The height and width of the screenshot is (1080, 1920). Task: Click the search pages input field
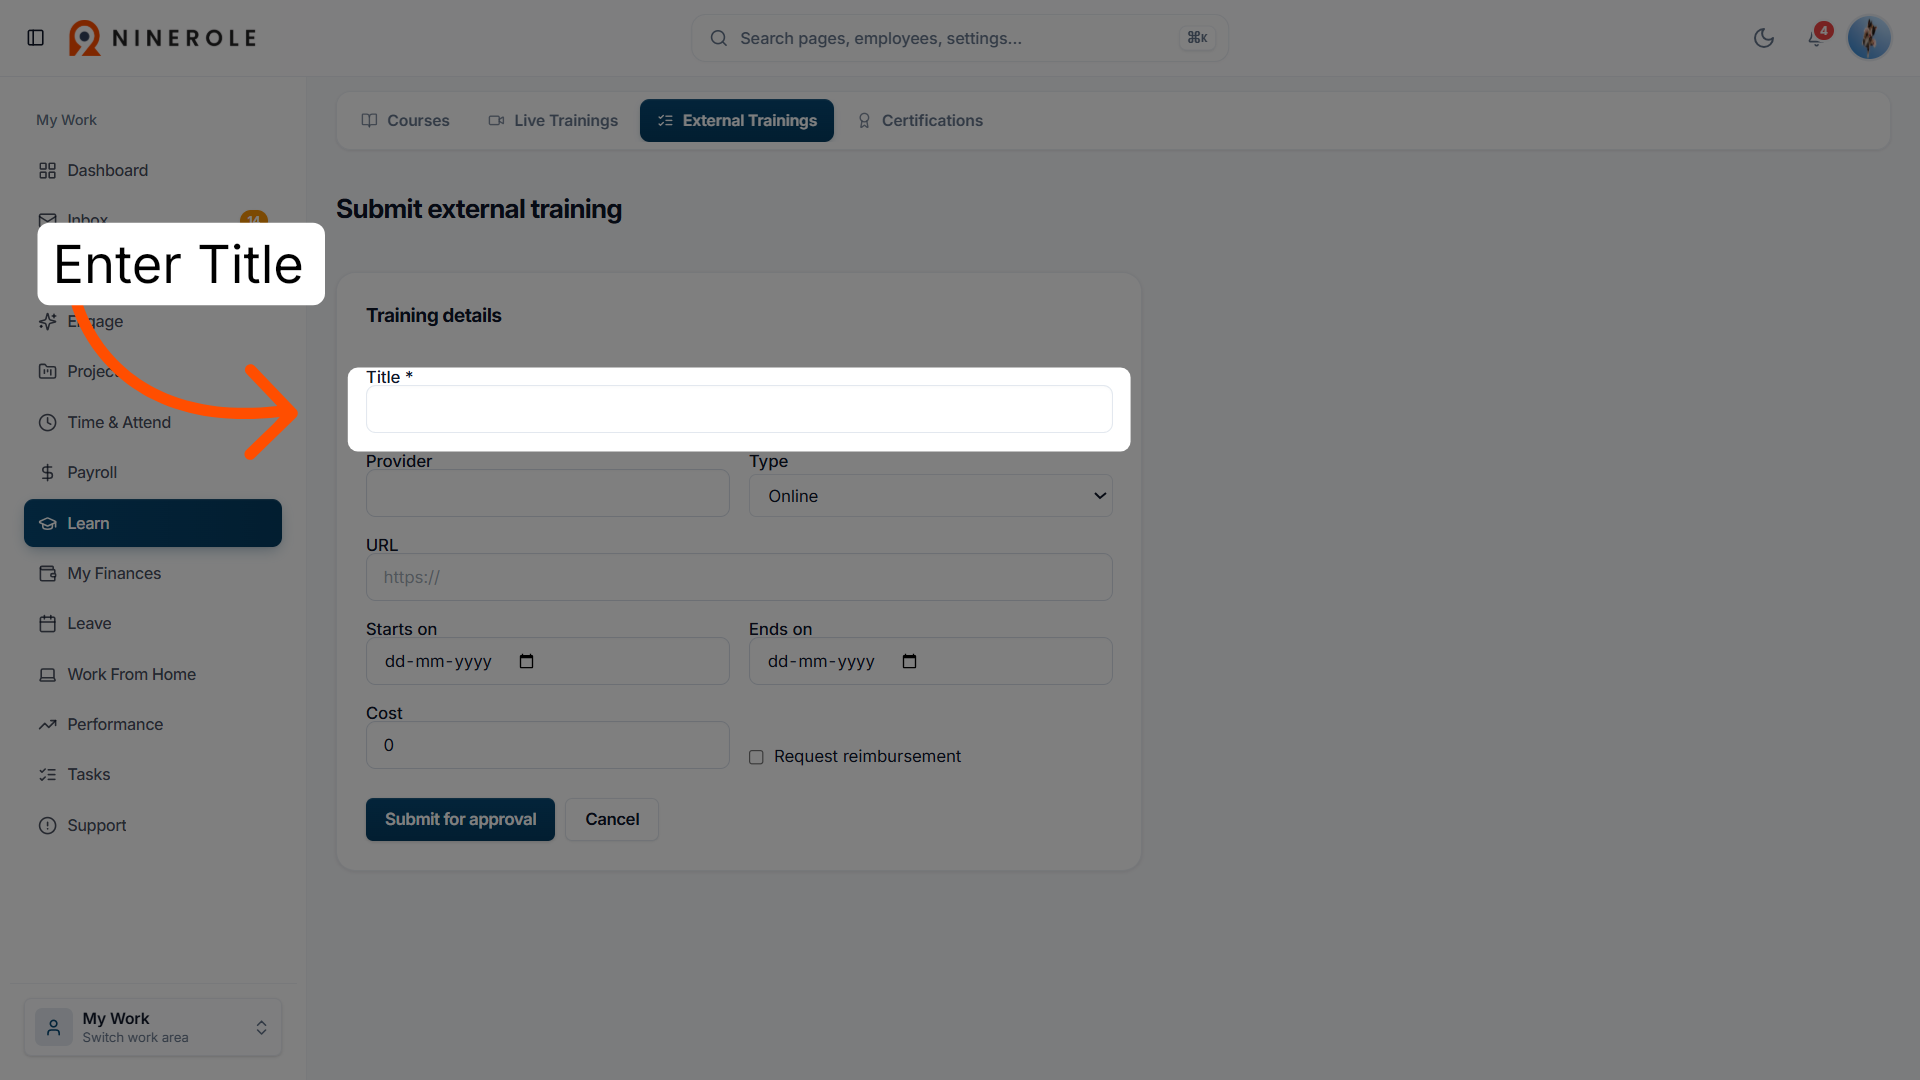click(x=959, y=38)
